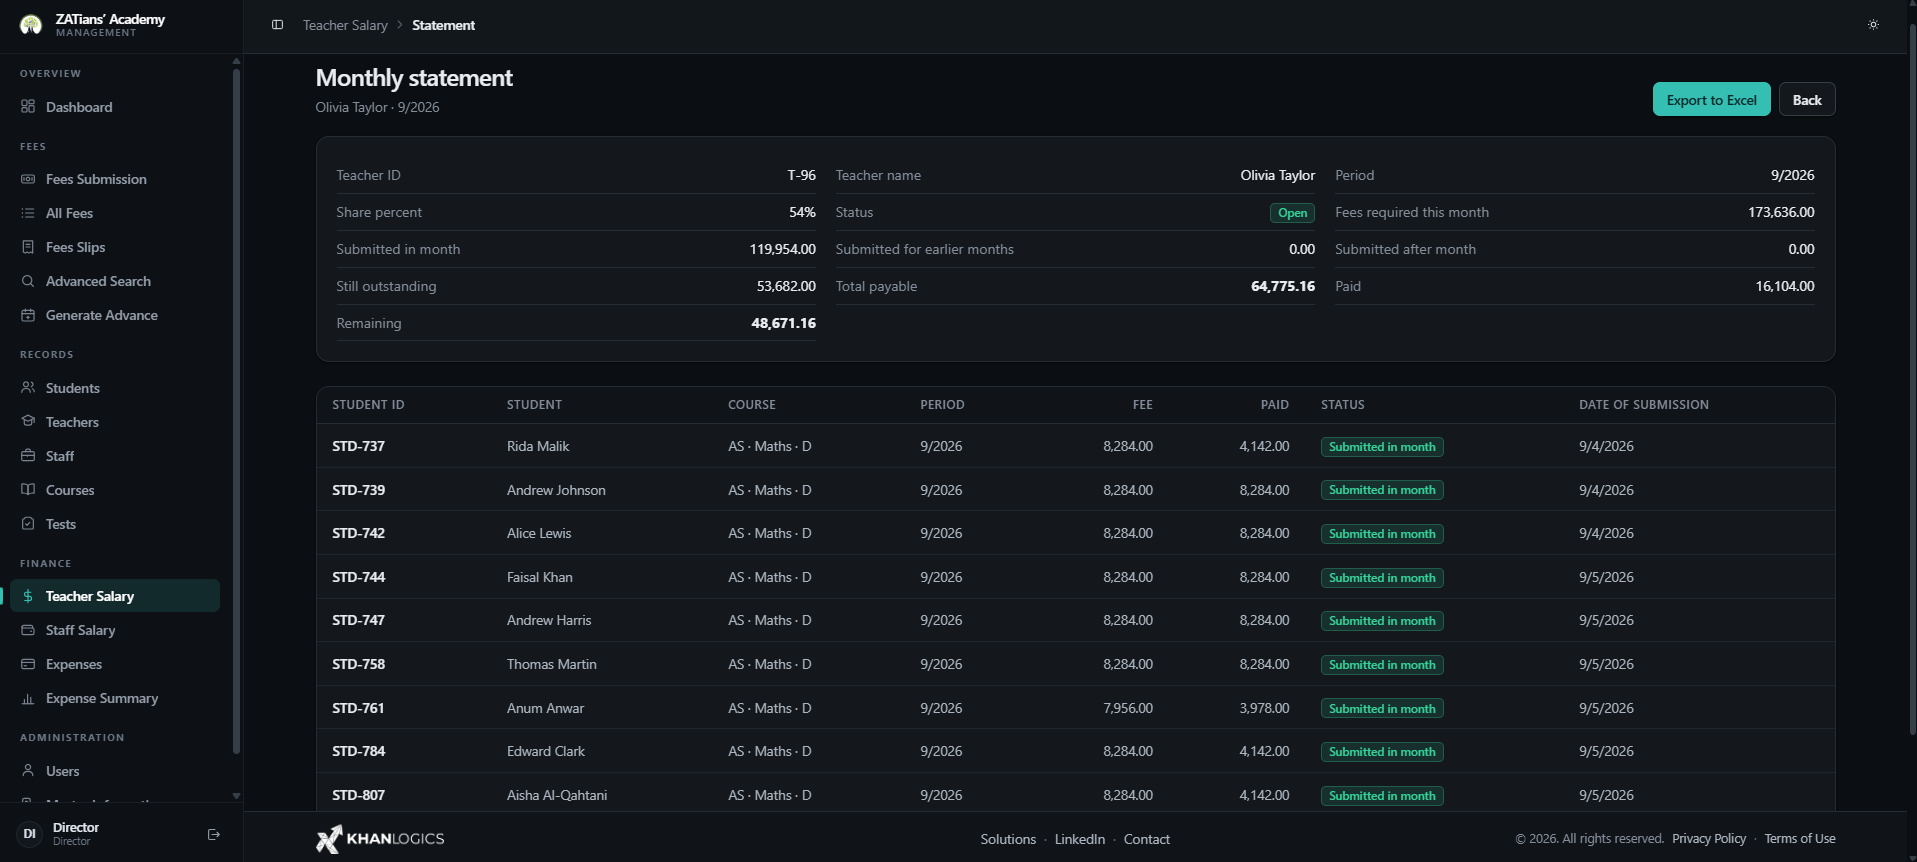Click the Fees Slips icon
Screen dimensions: 1917x862
[x=28, y=247]
